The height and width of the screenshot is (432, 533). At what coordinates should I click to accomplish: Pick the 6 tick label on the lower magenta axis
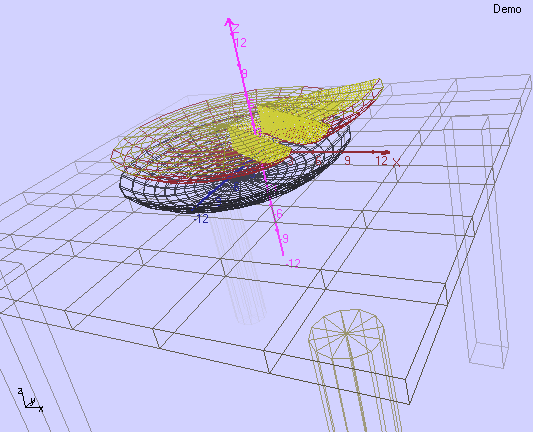(279, 214)
